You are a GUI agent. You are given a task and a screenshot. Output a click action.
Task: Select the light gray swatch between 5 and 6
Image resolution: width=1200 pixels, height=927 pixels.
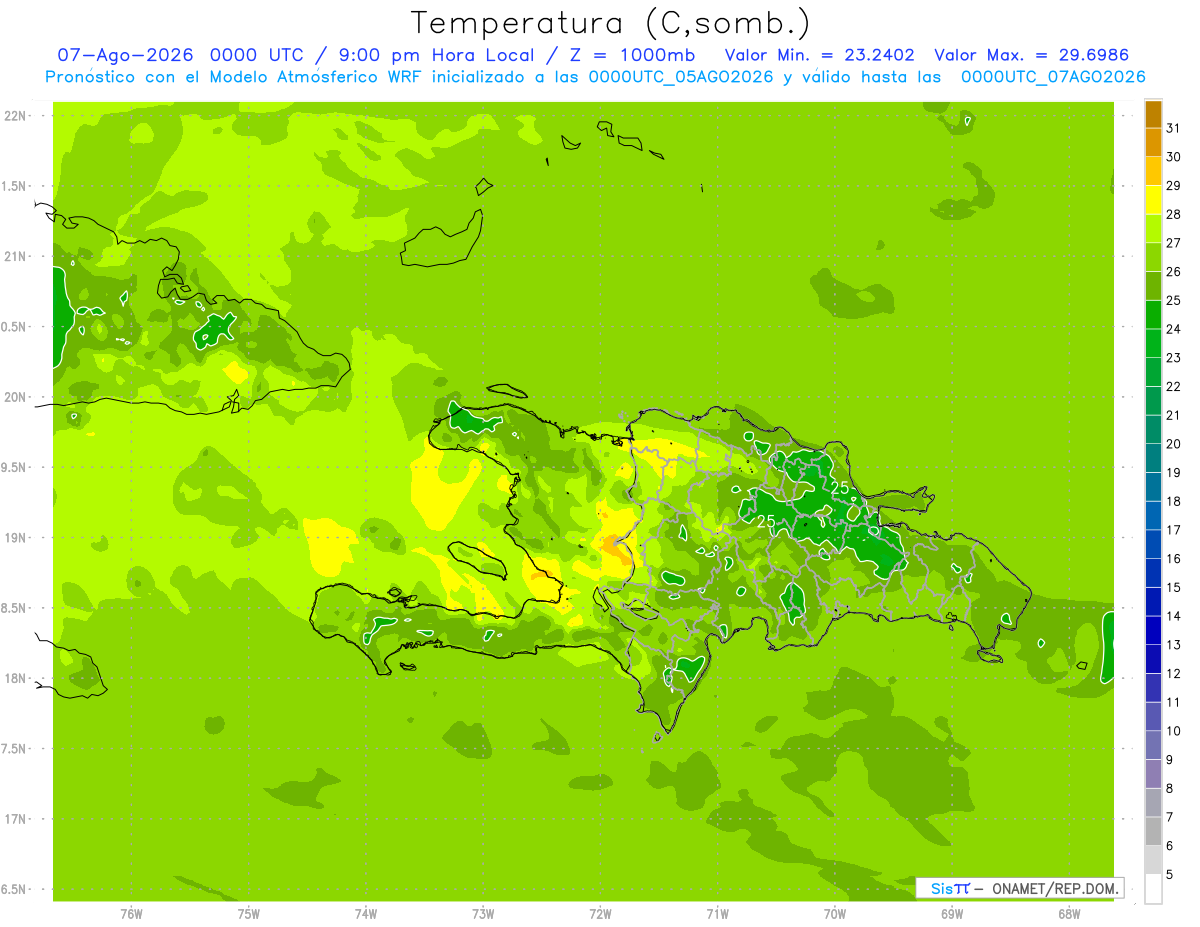pyautogui.click(x=1153, y=860)
